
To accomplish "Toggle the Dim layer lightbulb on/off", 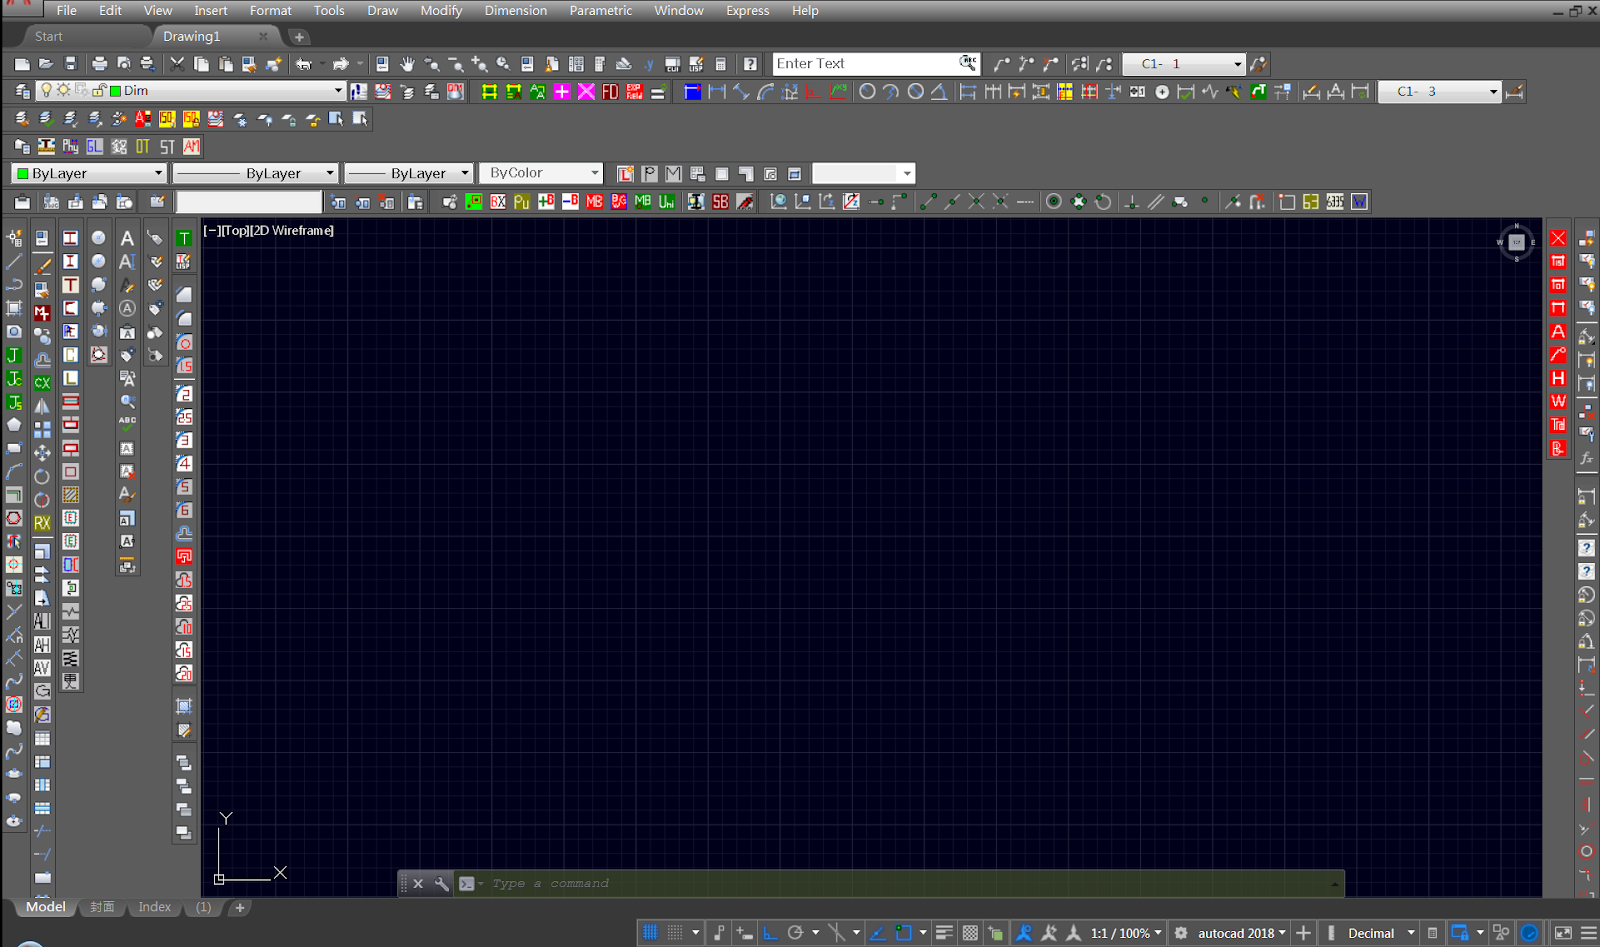I will tap(46, 90).
